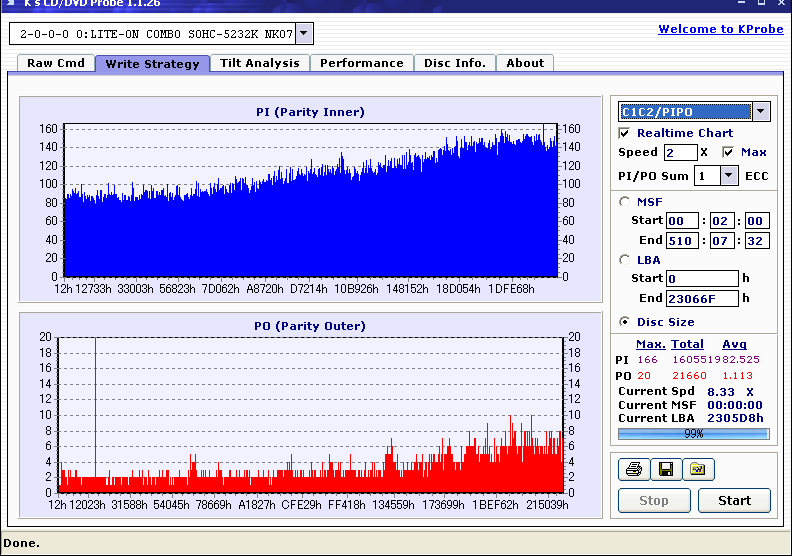The height and width of the screenshot is (556, 792).
Task: Expand the C1C2/PIPO test type dropdown
Action: pyautogui.click(x=761, y=112)
